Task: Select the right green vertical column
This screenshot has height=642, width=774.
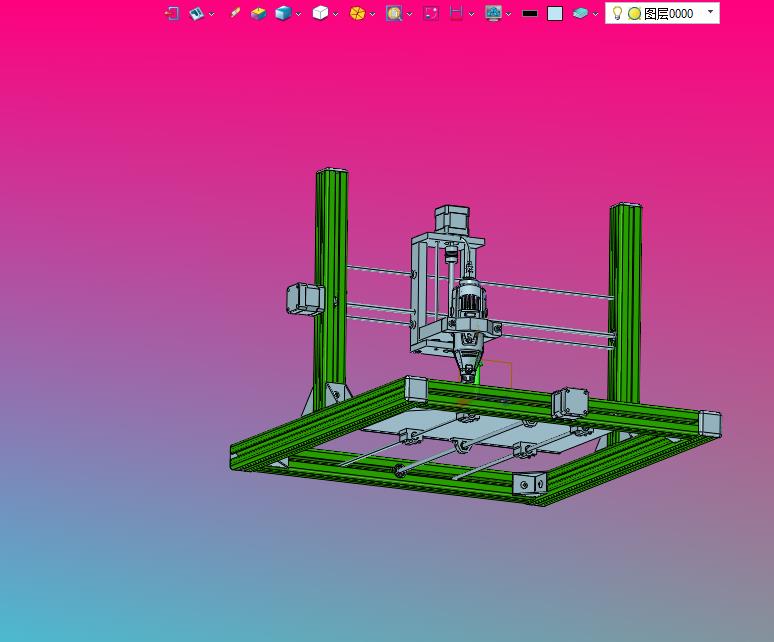Action: [x=625, y=302]
